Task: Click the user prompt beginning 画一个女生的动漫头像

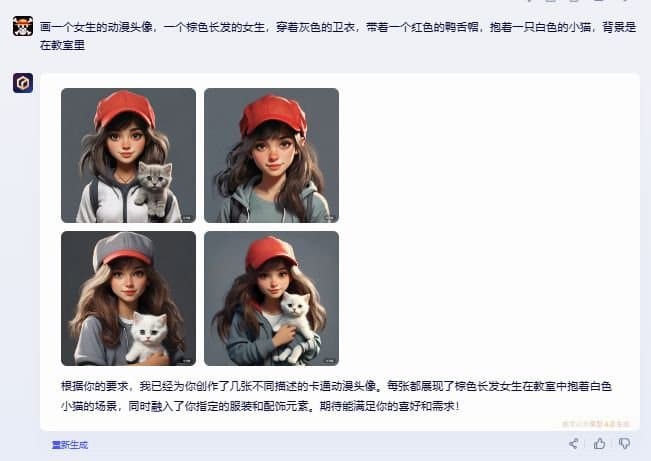Action: pyautogui.click(x=338, y=27)
